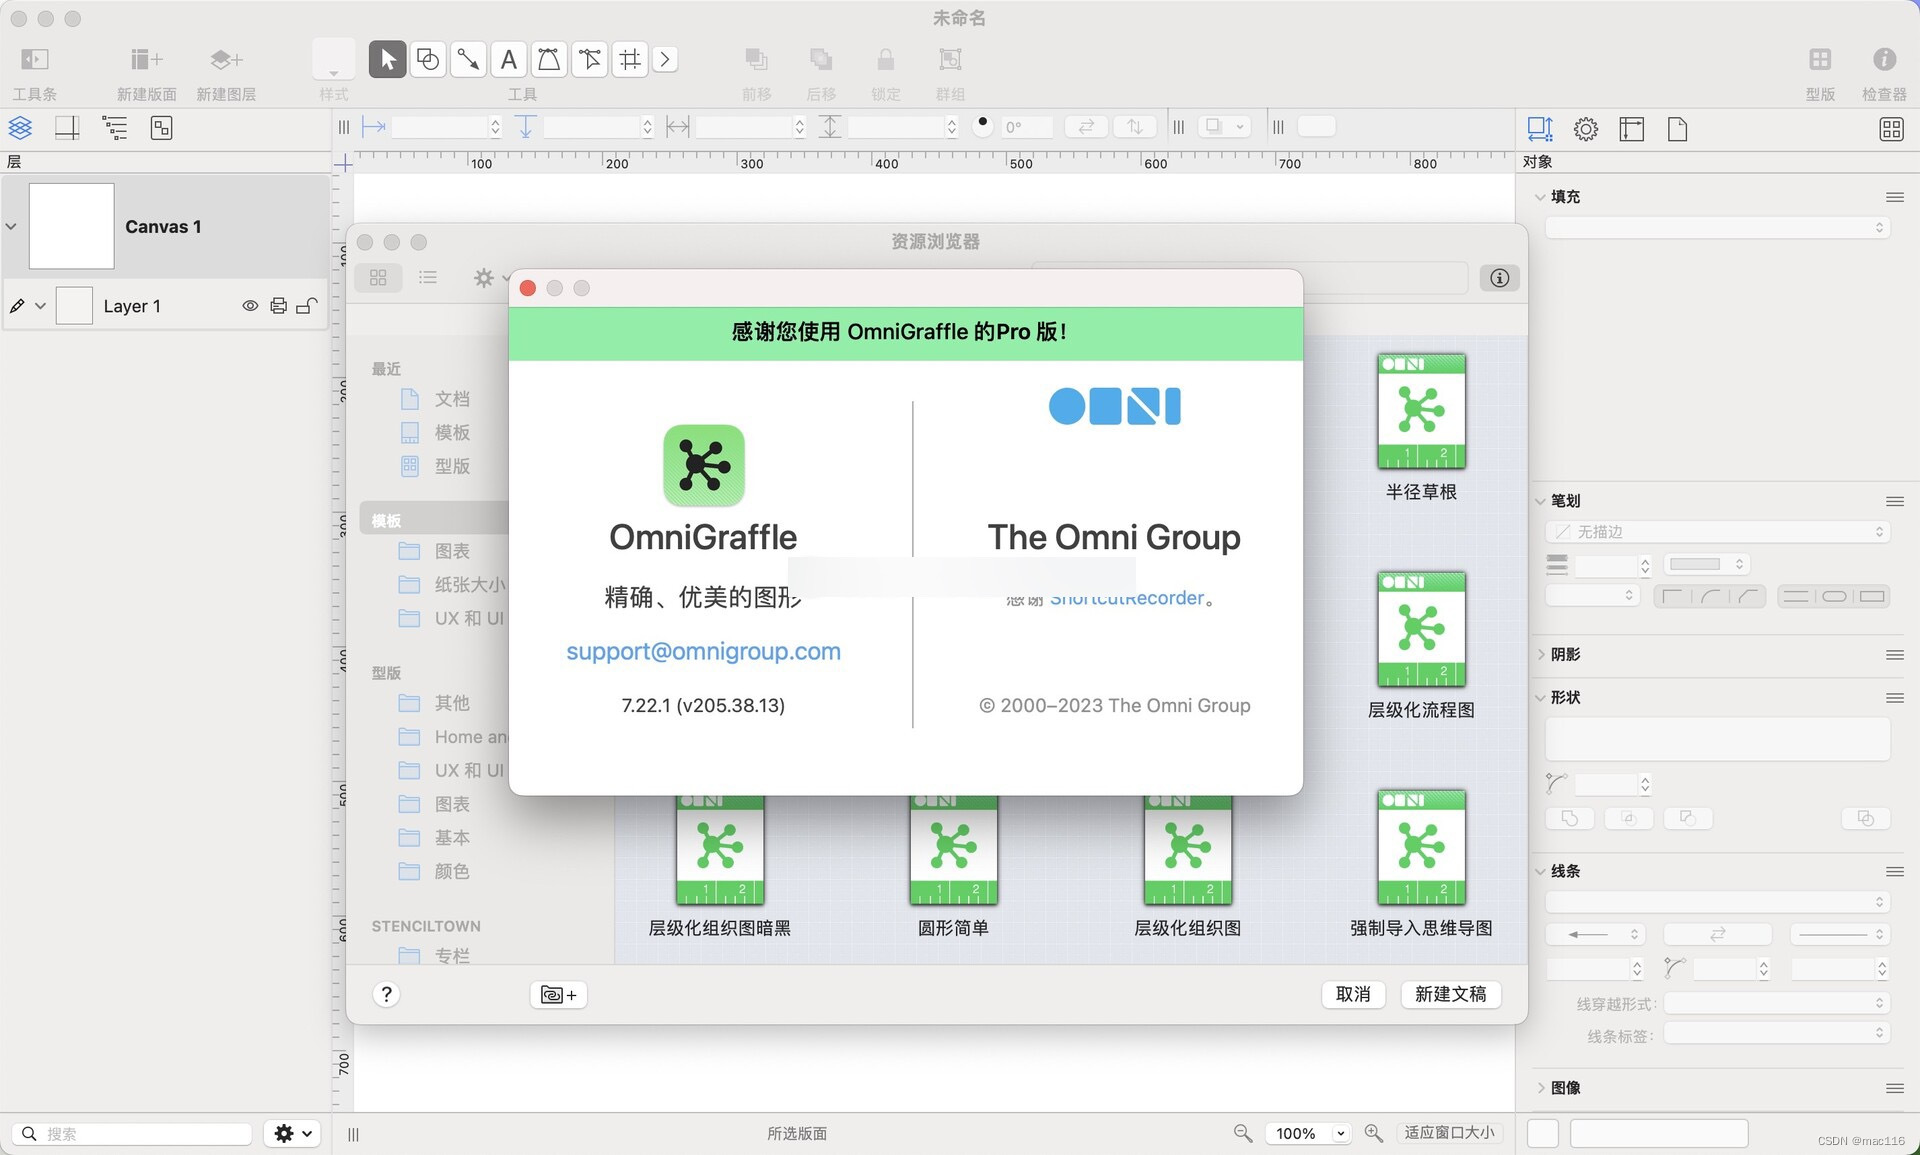Expand the 阴影 shadow section

tap(1540, 655)
